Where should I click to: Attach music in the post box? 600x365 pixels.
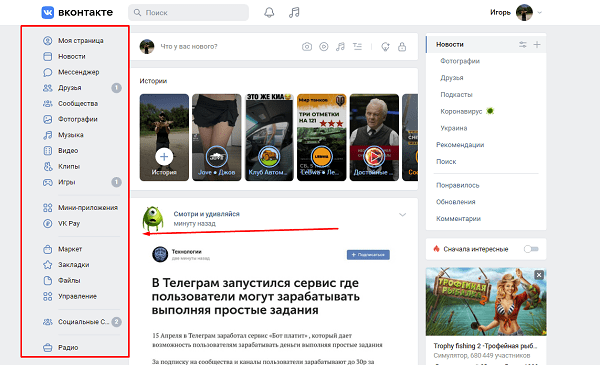(x=340, y=47)
